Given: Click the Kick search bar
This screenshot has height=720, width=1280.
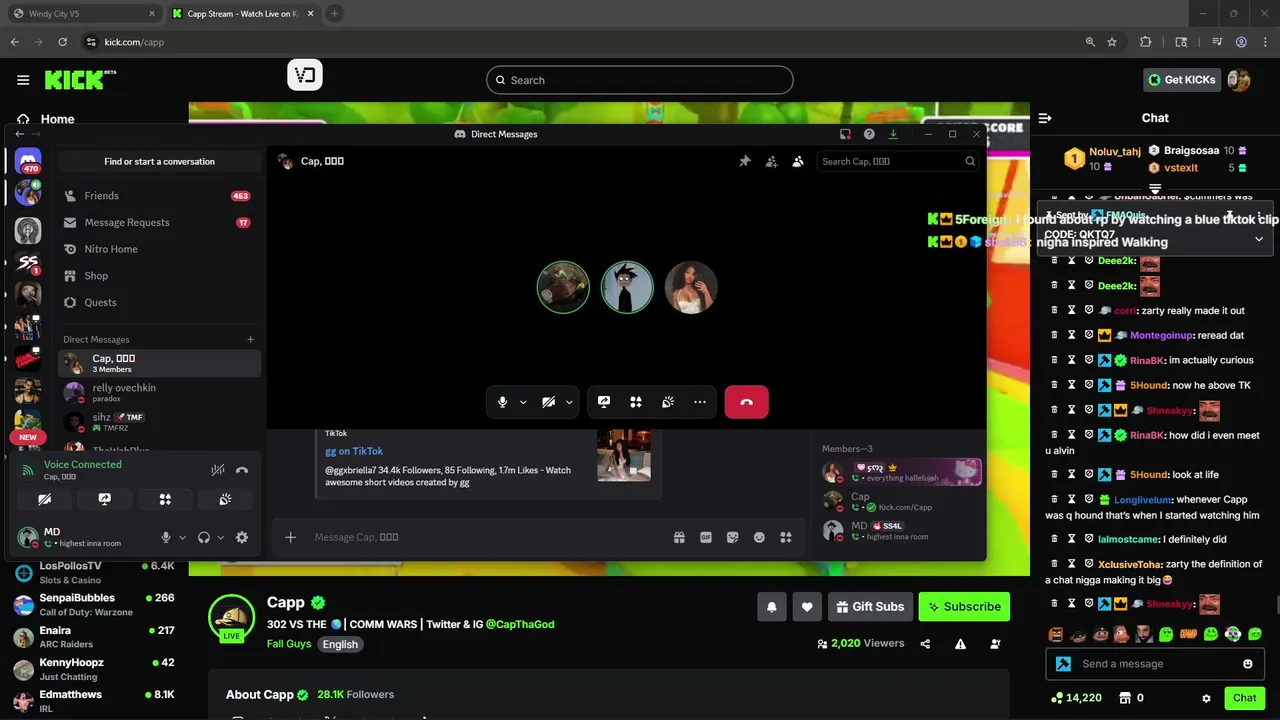Looking at the screenshot, I should coord(640,80).
